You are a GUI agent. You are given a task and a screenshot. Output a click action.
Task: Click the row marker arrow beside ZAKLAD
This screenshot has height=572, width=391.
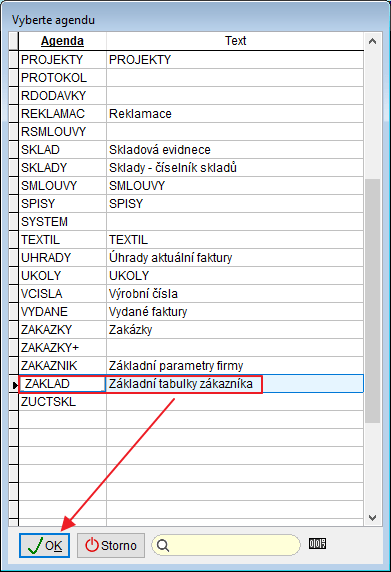14,384
